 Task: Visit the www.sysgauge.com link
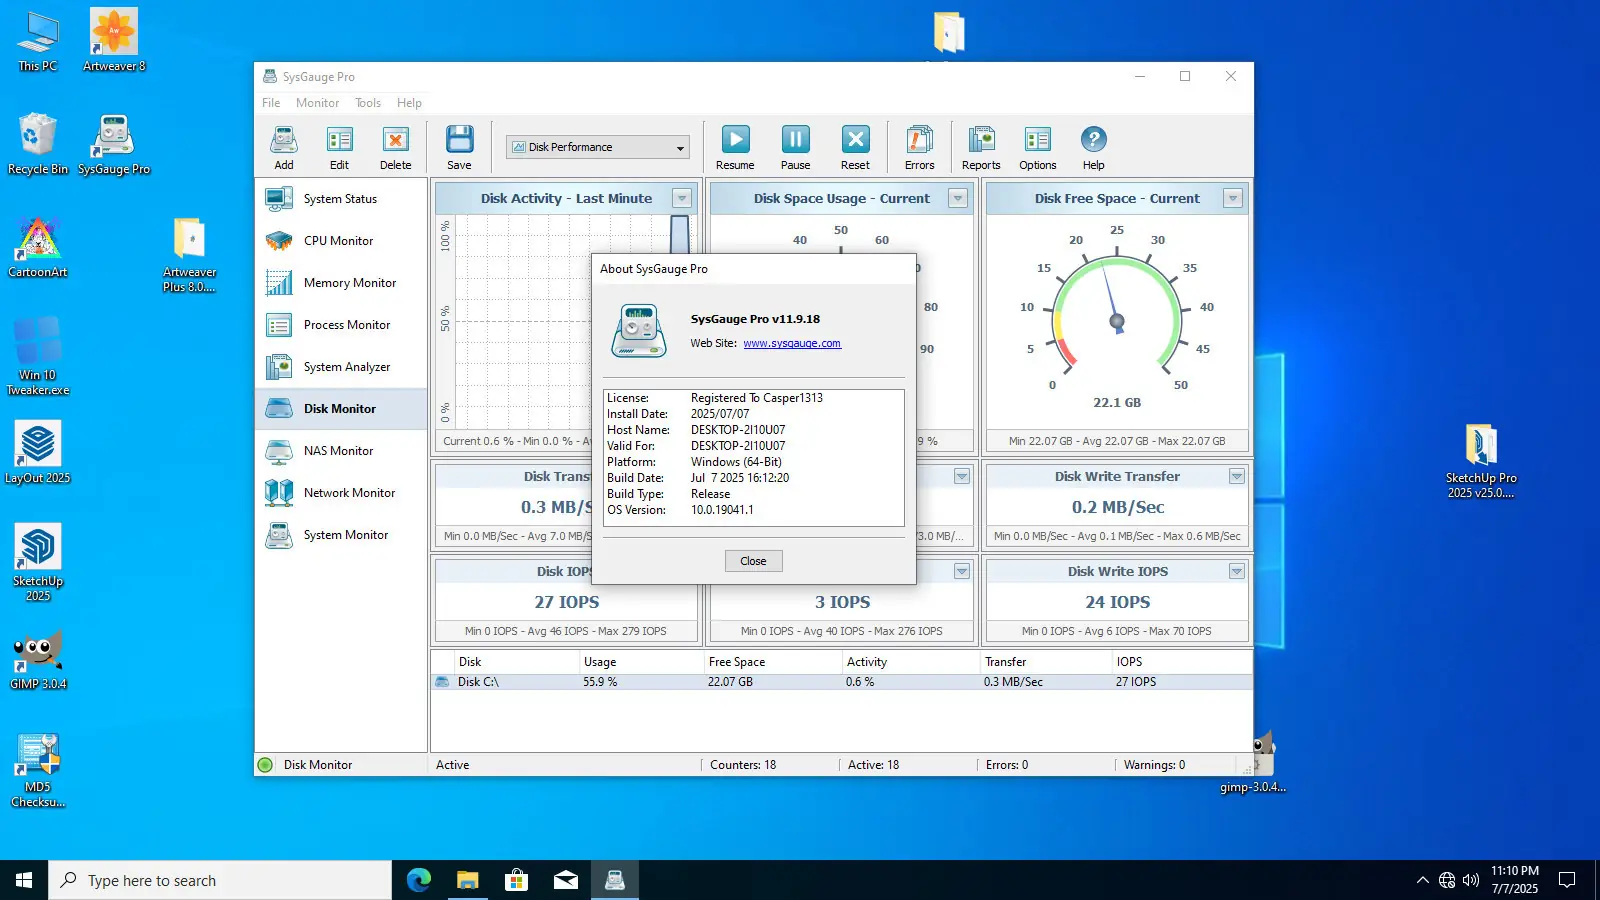[x=791, y=343]
